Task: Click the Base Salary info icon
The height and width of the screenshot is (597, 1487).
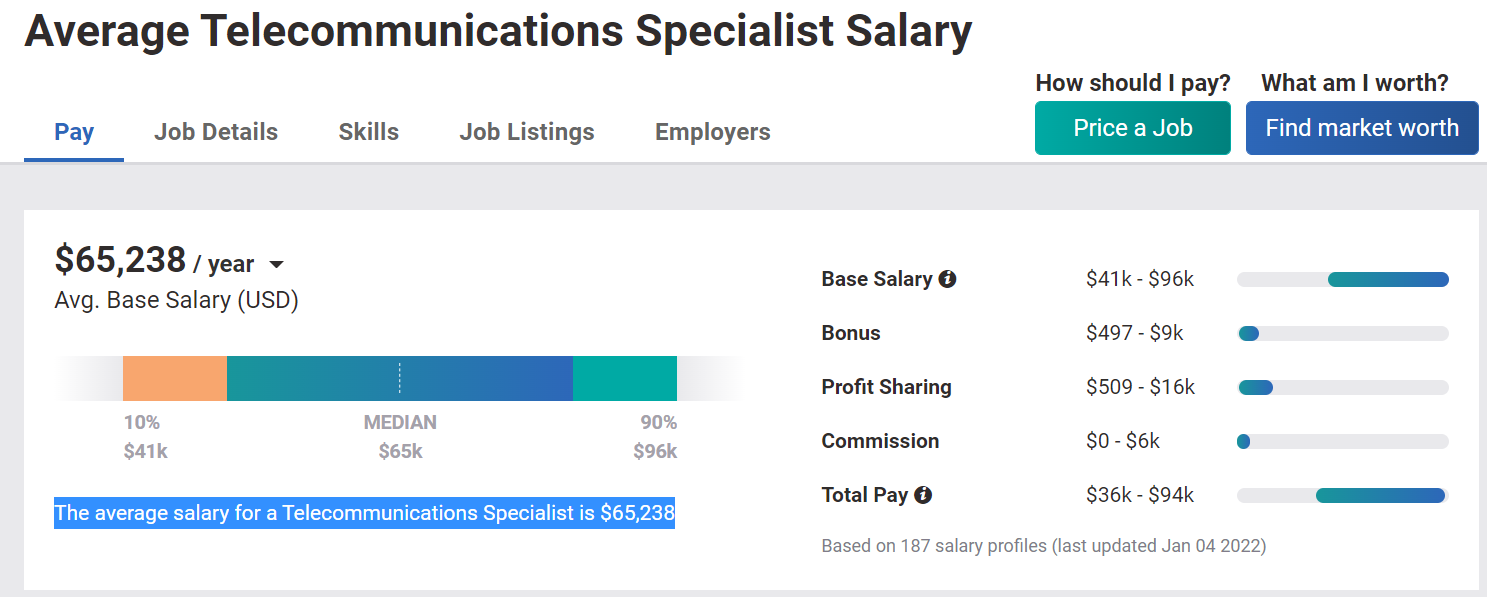Action: click(x=947, y=279)
